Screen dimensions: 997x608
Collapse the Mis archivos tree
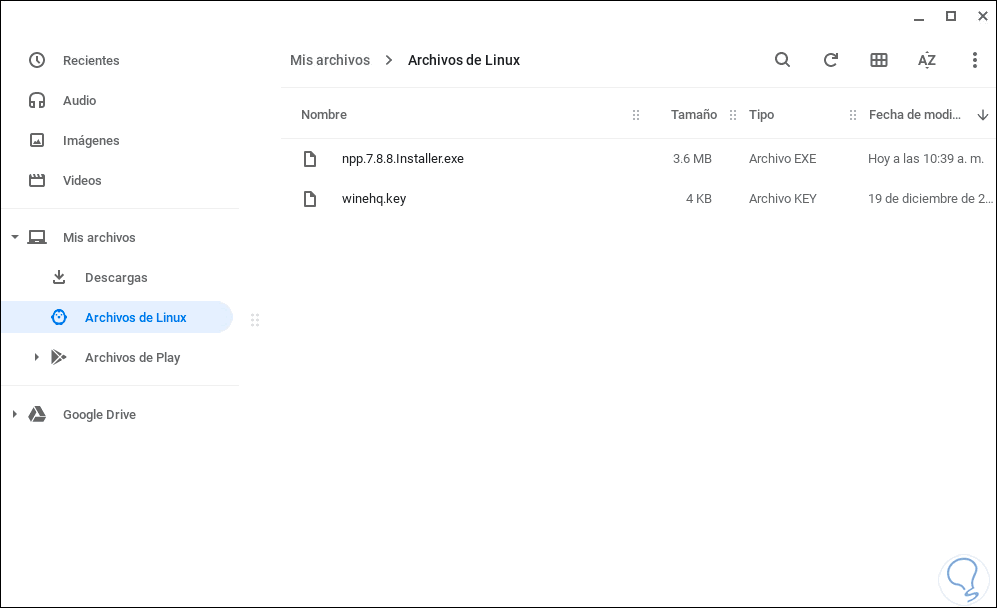pos(14,238)
